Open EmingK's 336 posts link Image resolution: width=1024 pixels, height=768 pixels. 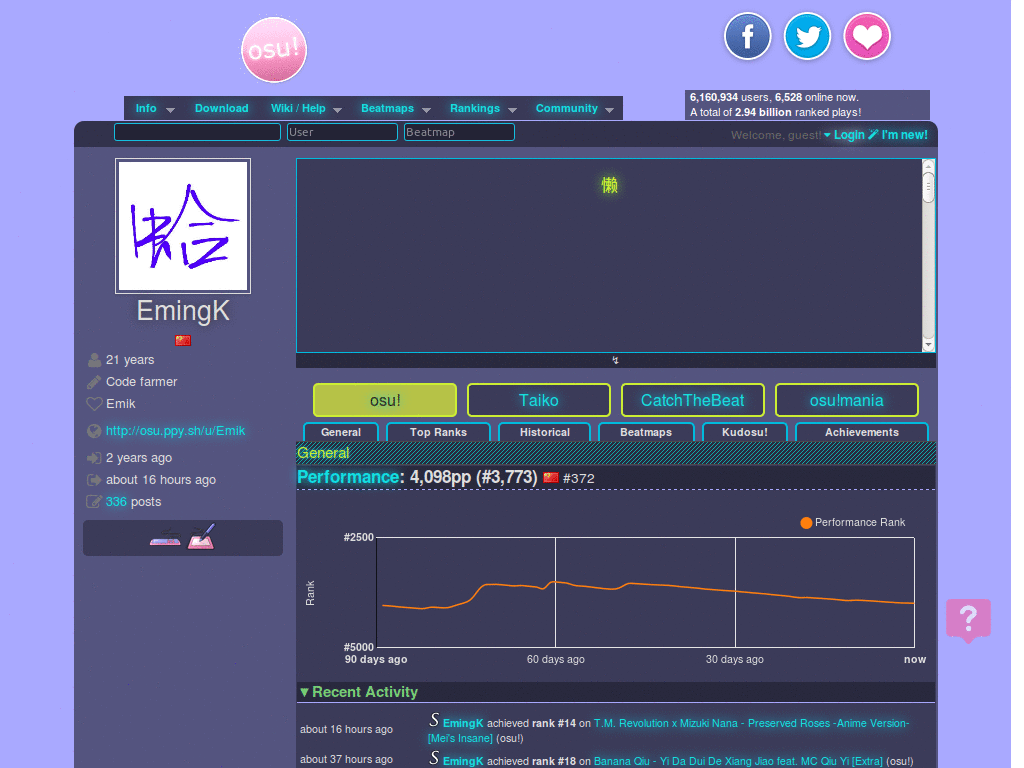(x=116, y=501)
